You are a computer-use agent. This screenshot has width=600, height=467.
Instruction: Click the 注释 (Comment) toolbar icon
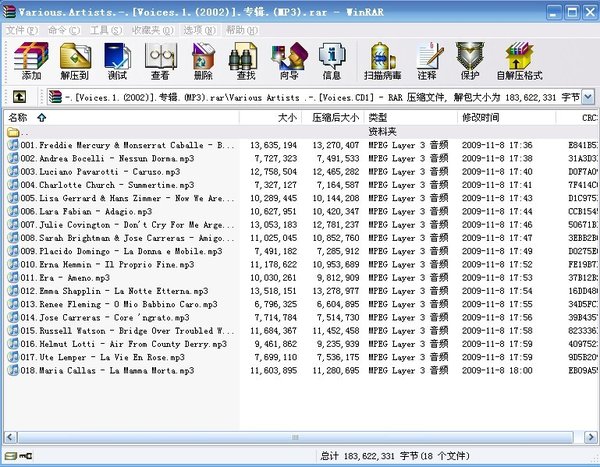[x=428, y=61]
